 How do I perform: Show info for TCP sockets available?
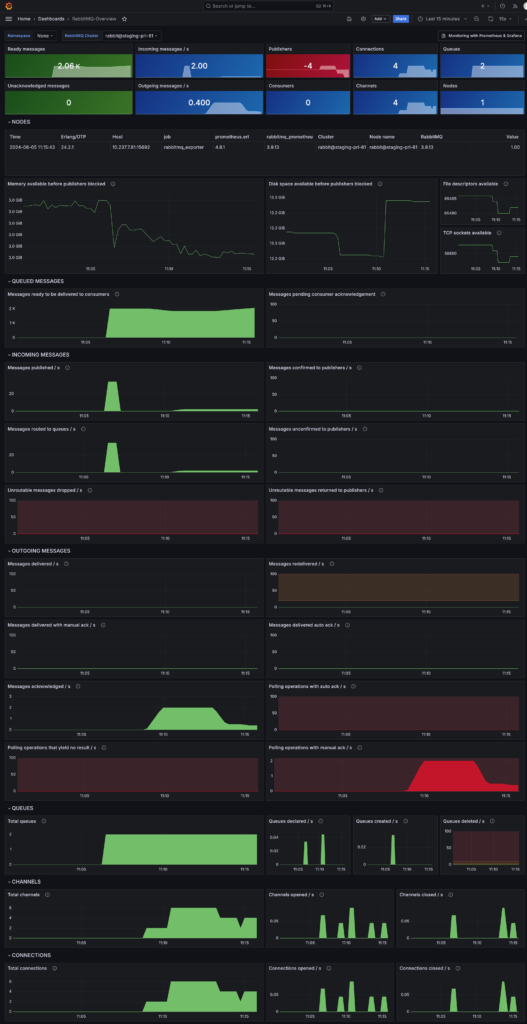coord(499,232)
